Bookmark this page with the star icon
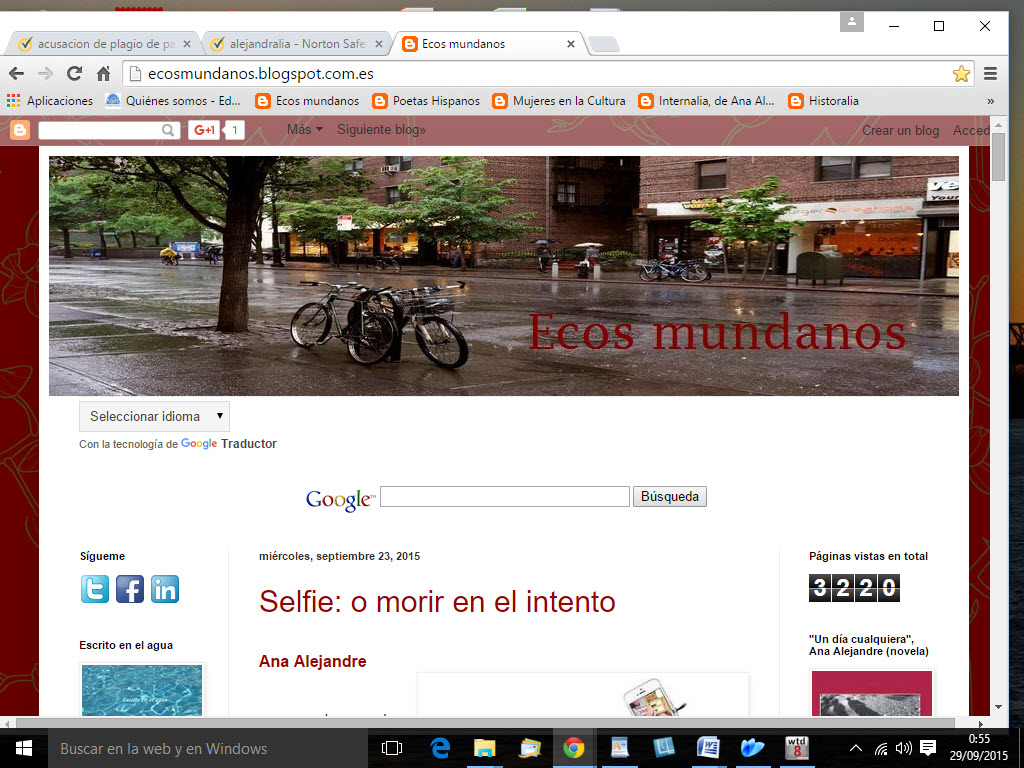 [x=961, y=73]
